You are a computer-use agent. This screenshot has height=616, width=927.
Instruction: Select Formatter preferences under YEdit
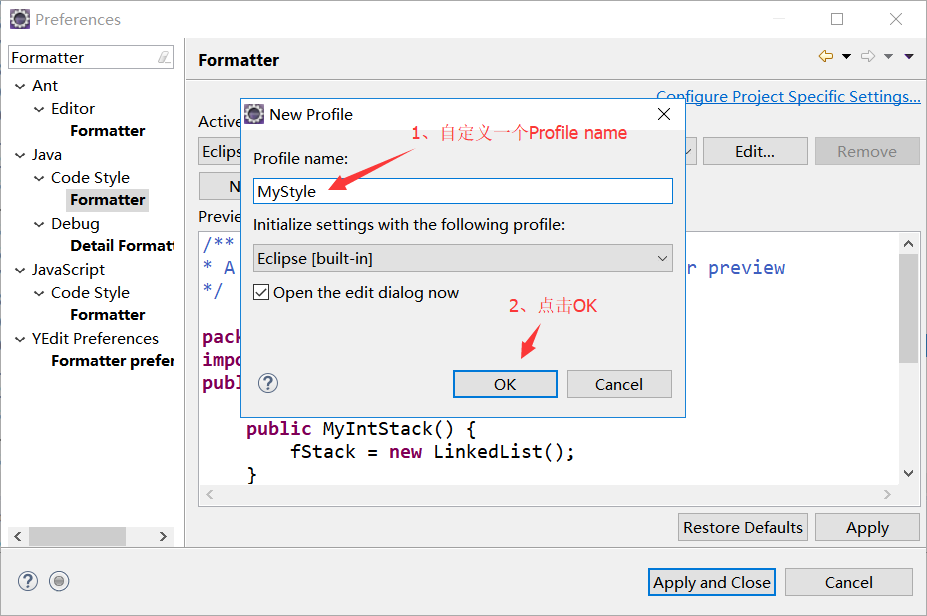(112, 361)
